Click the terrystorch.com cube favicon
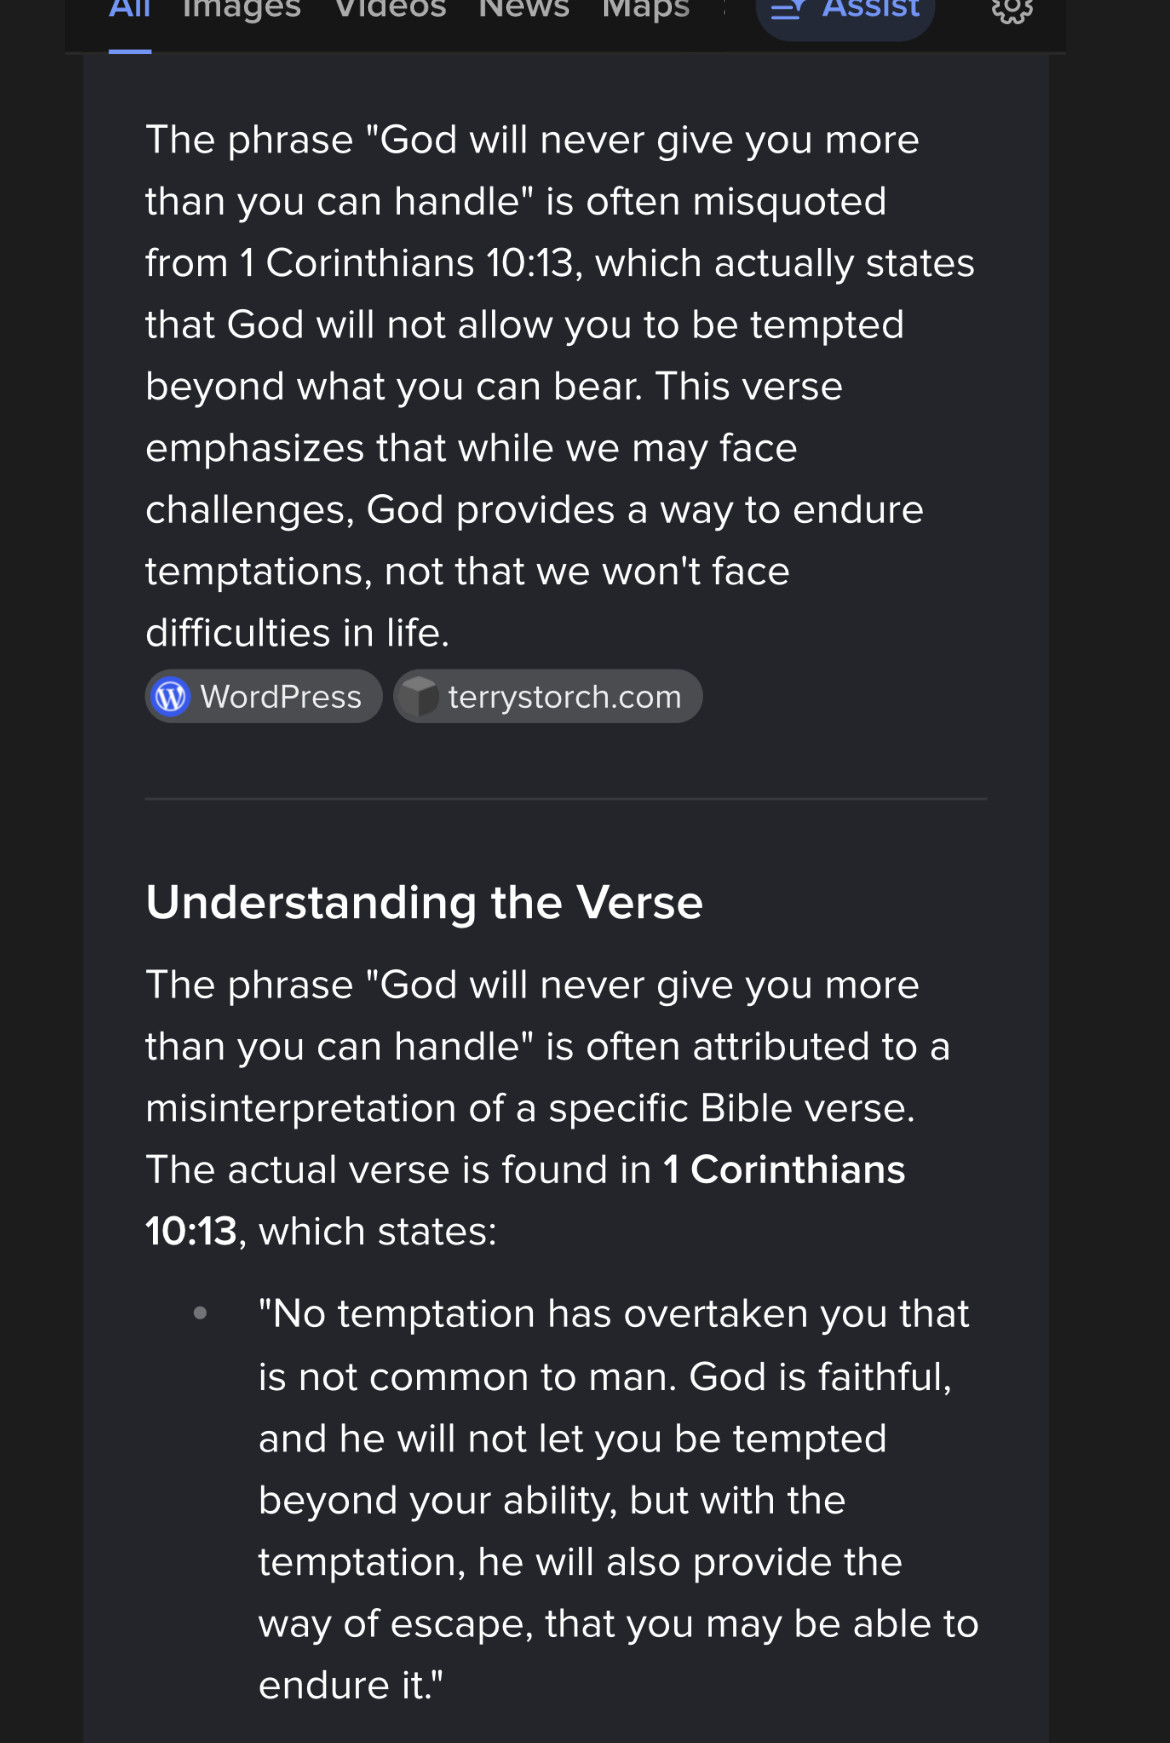1170x1743 pixels. coord(419,697)
